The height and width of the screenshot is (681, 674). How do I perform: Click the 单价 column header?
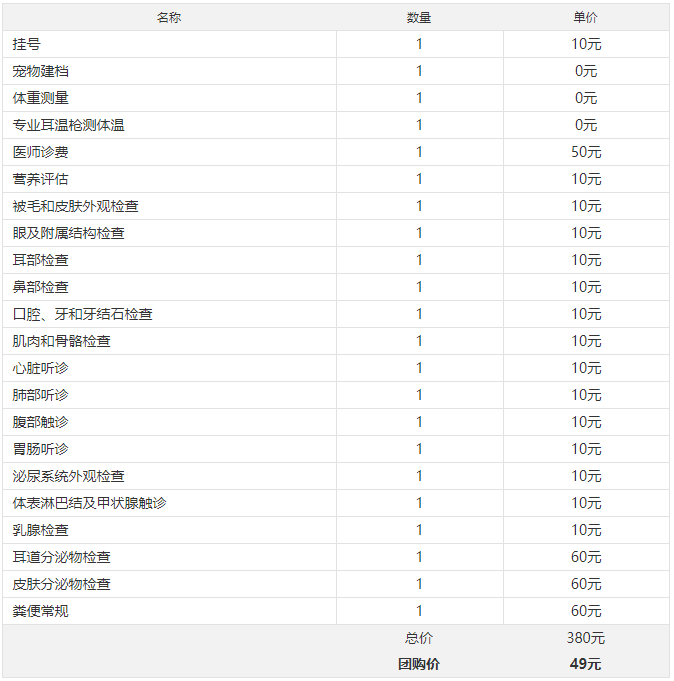pyautogui.click(x=585, y=17)
